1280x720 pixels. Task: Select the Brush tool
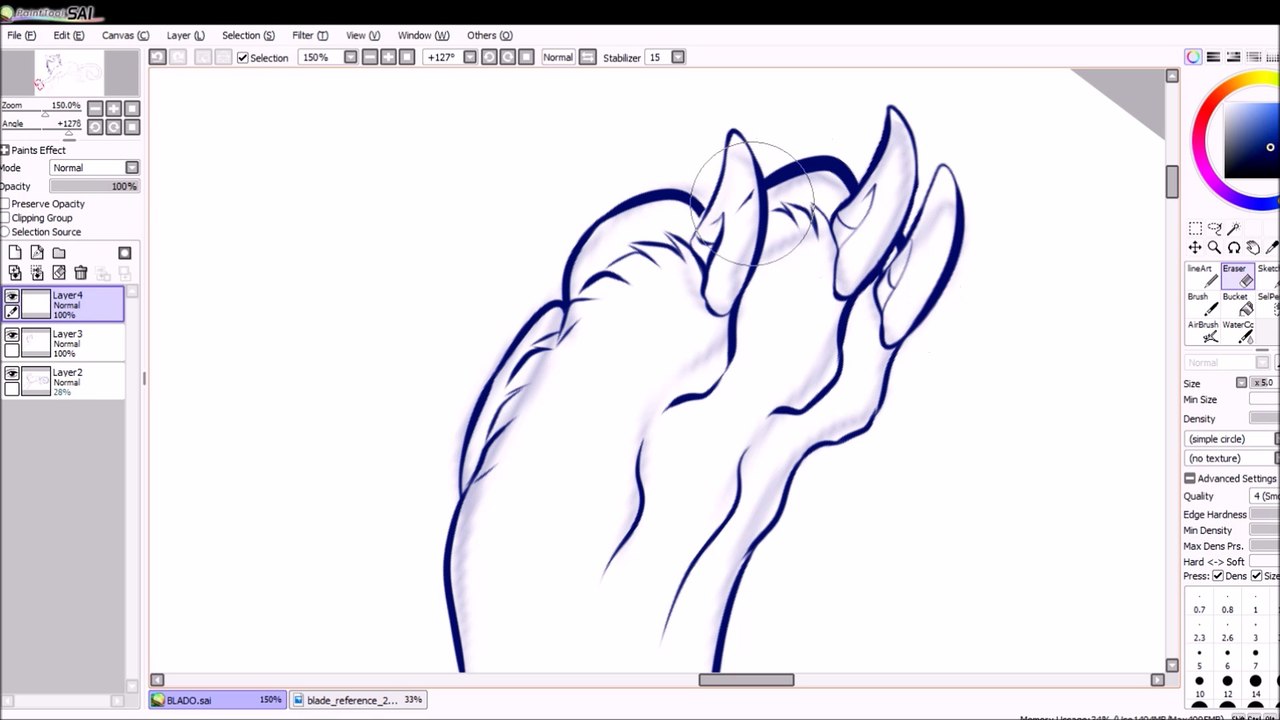tap(1202, 304)
